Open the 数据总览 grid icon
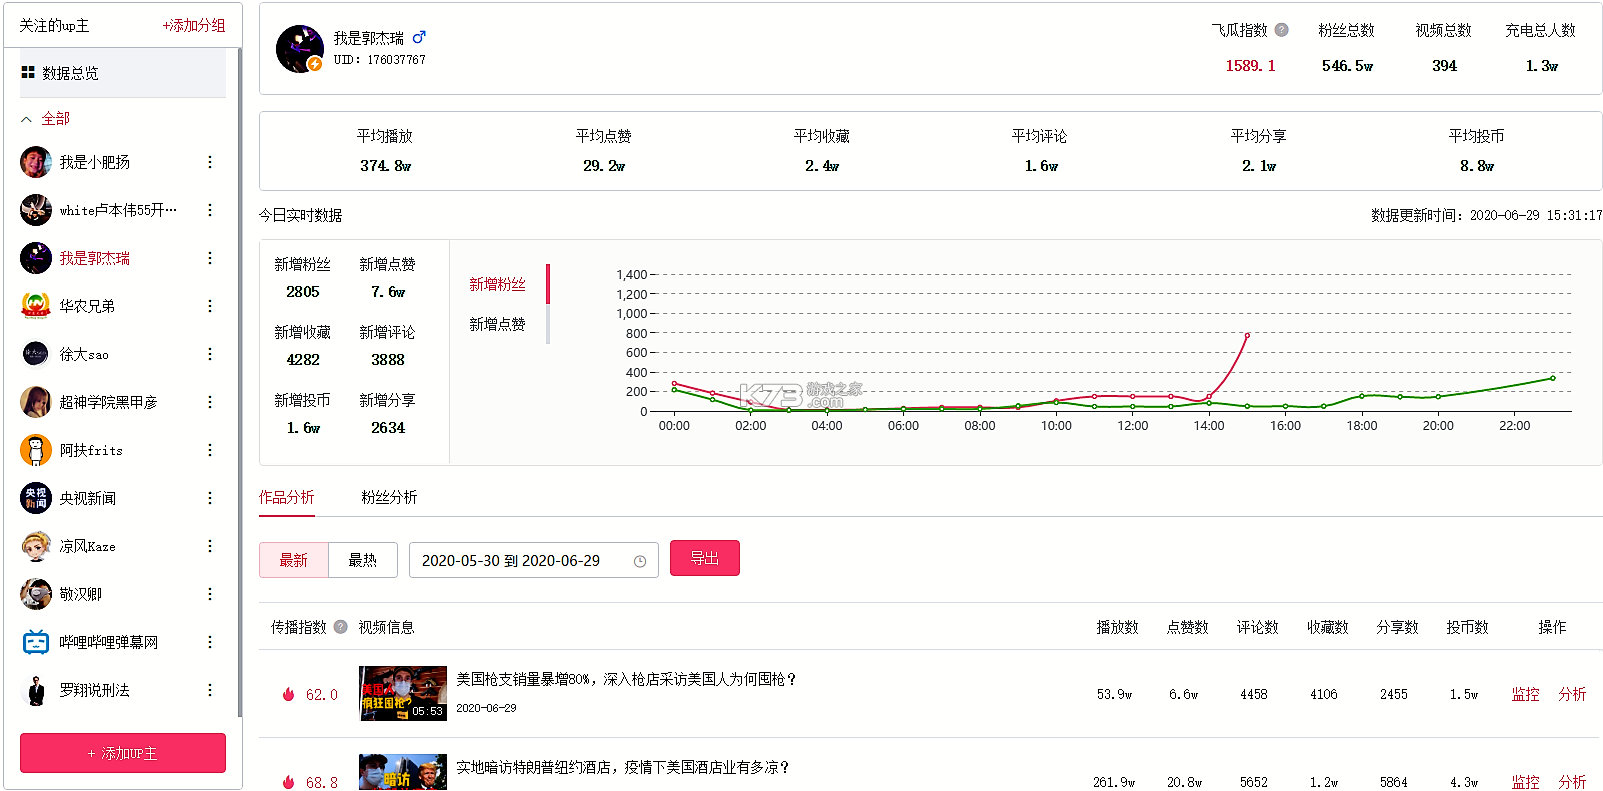Image resolution: width=1603 pixels, height=791 pixels. 28,73
